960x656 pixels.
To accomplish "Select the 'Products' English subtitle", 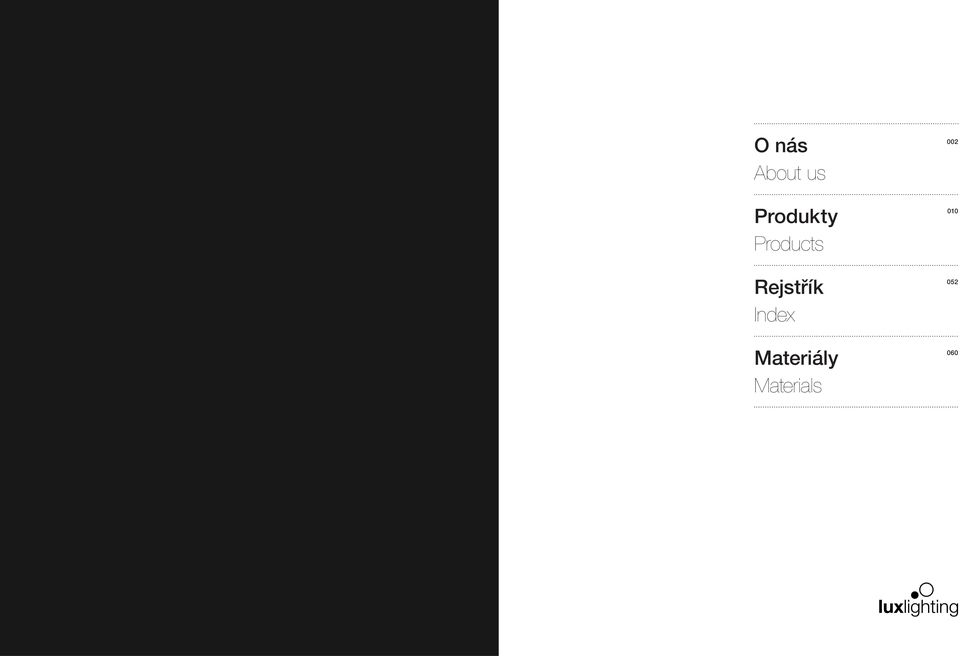I will [x=789, y=244].
